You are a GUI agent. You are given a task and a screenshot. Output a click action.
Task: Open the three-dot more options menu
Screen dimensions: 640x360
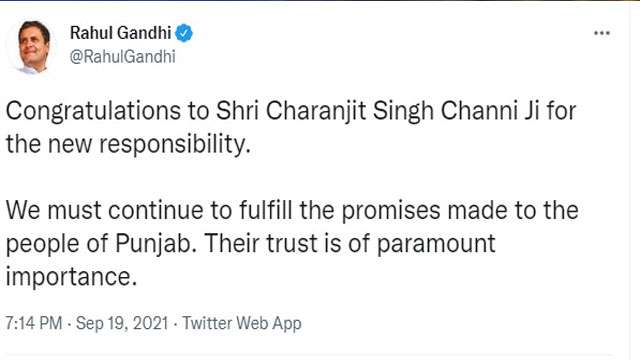[602, 33]
